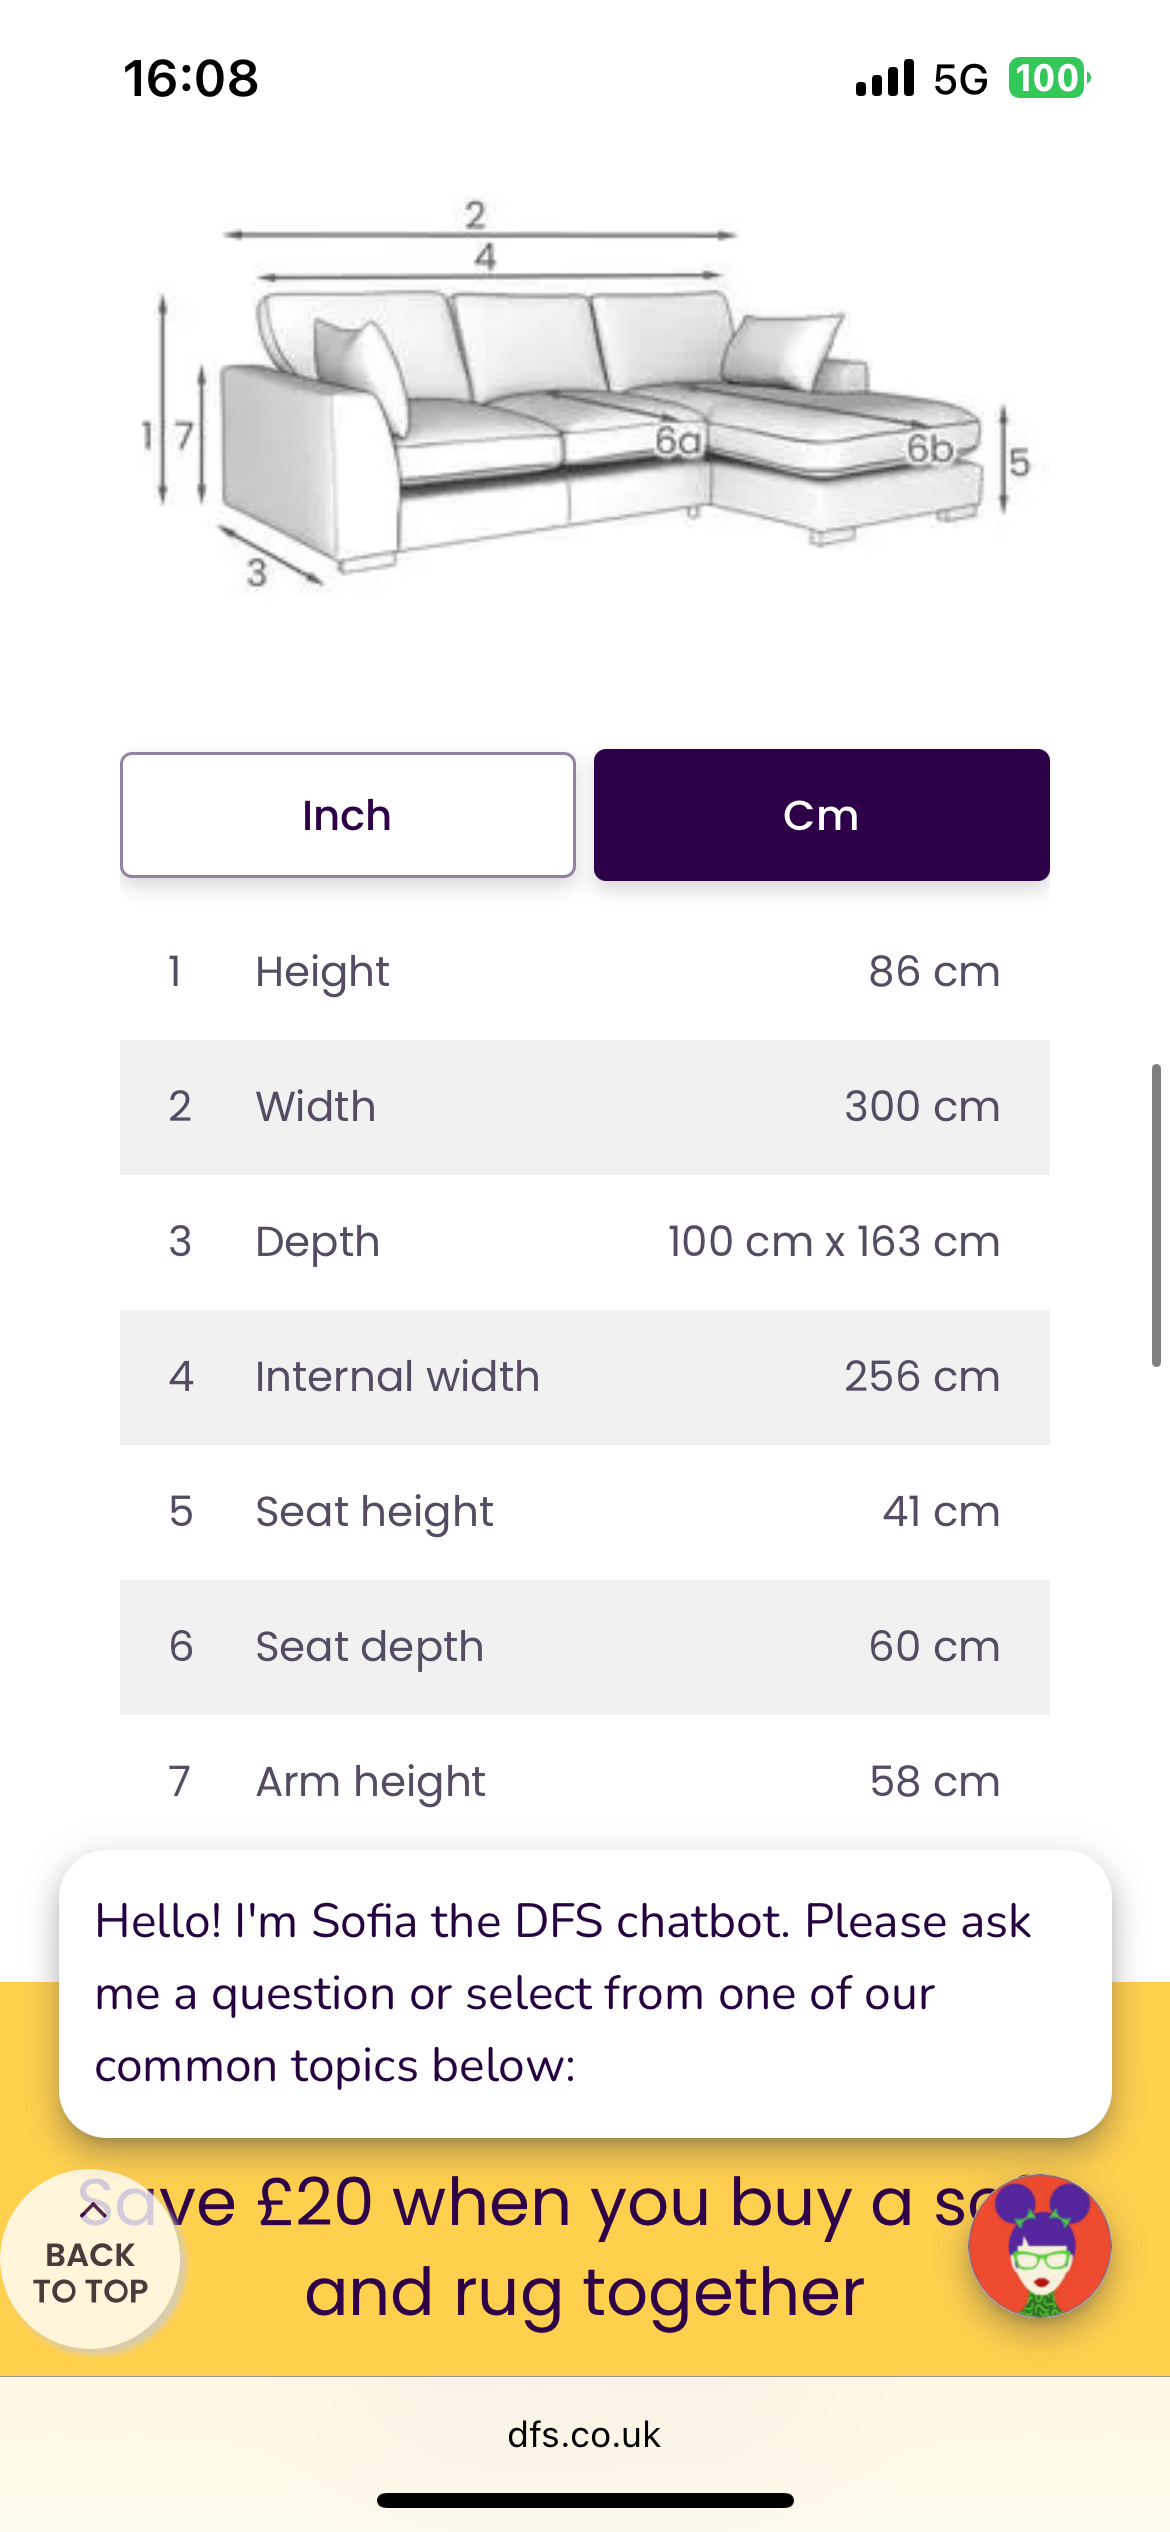Image resolution: width=1170 pixels, height=2532 pixels.
Task: Tap the Seat height row
Action: click(584, 1512)
